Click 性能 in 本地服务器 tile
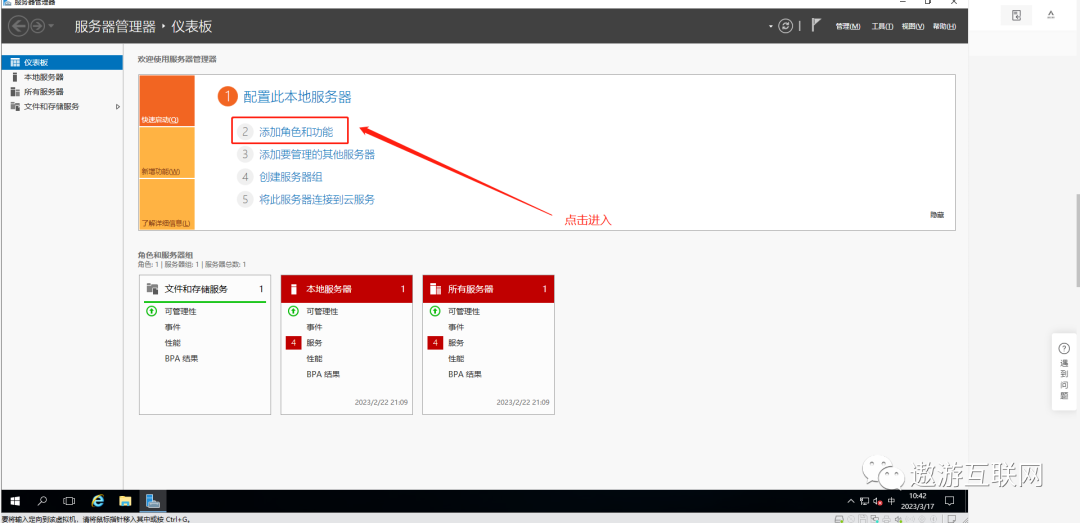Image resolution: width=1080 pixels, height=523 pixels. [x=314, y=358]
